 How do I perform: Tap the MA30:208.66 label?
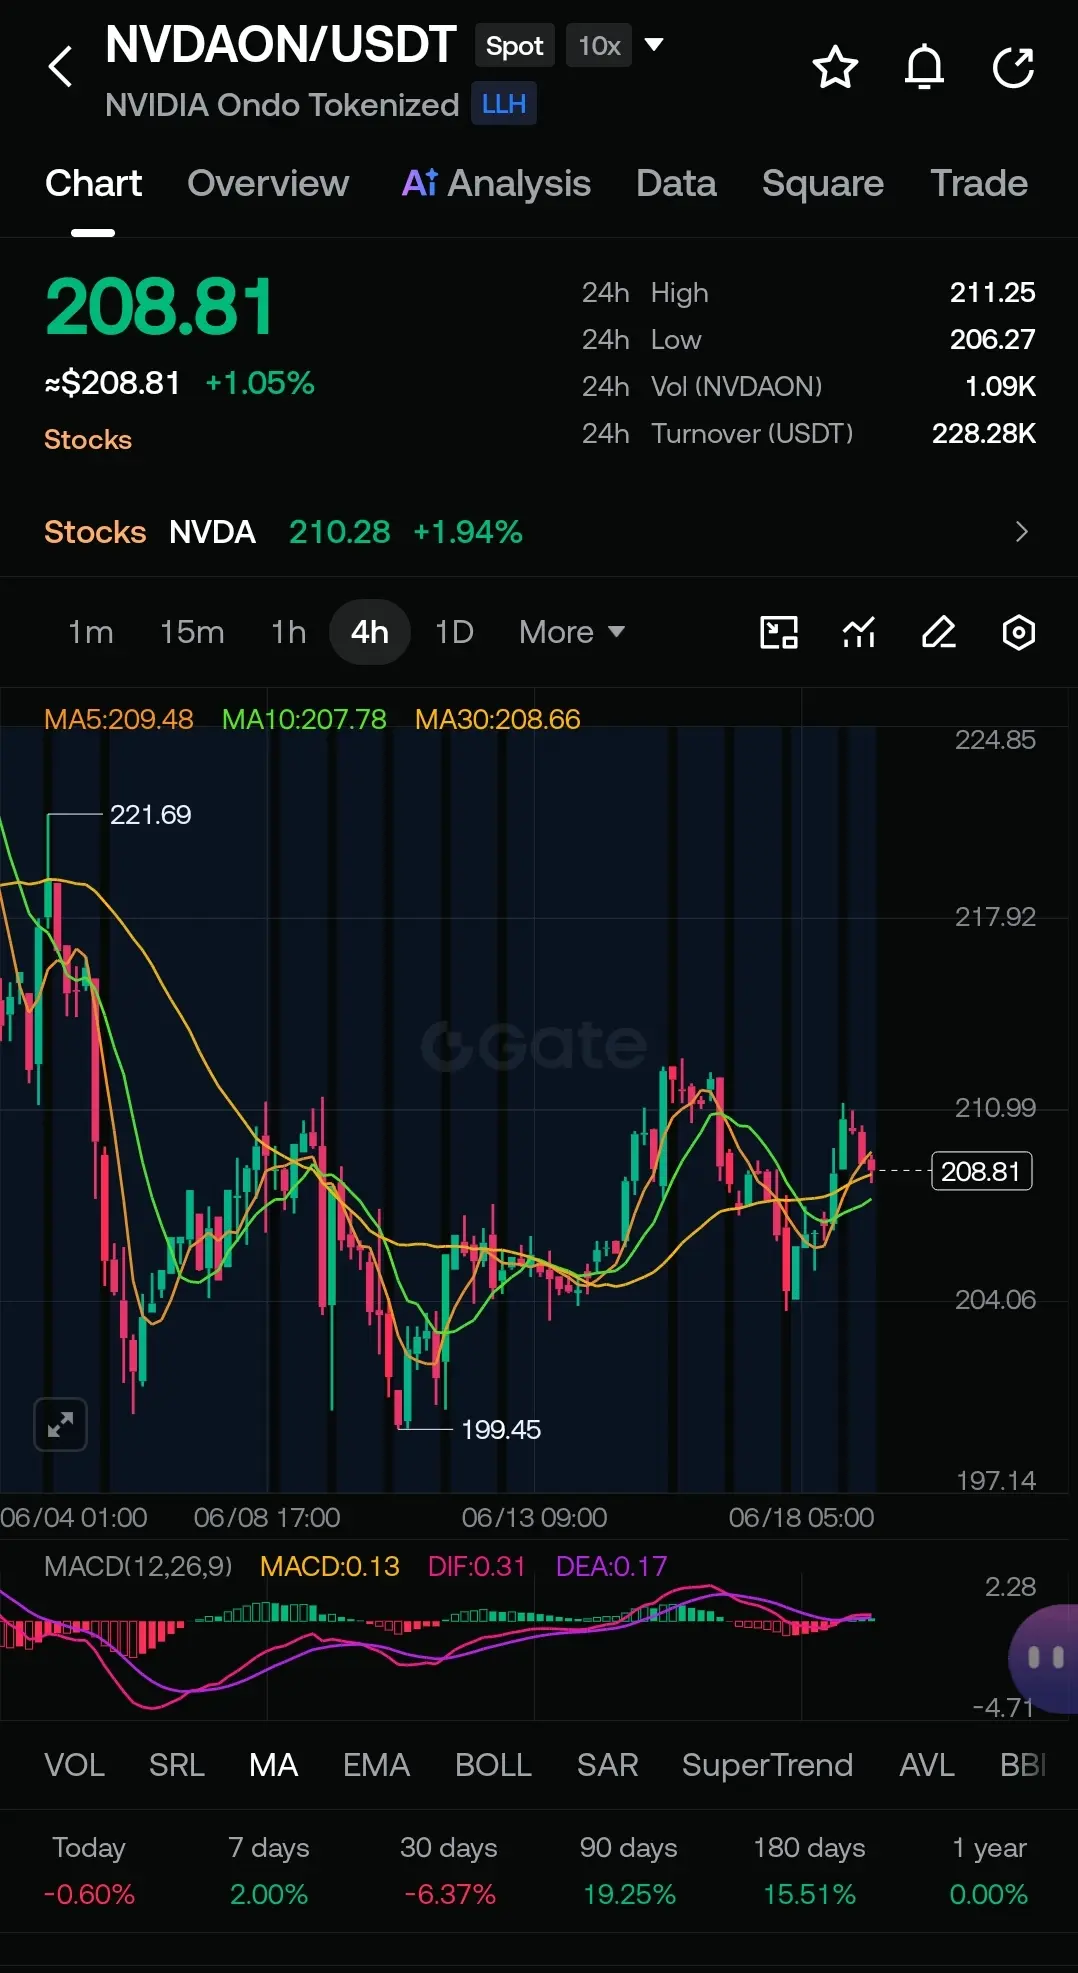[498, 719]
